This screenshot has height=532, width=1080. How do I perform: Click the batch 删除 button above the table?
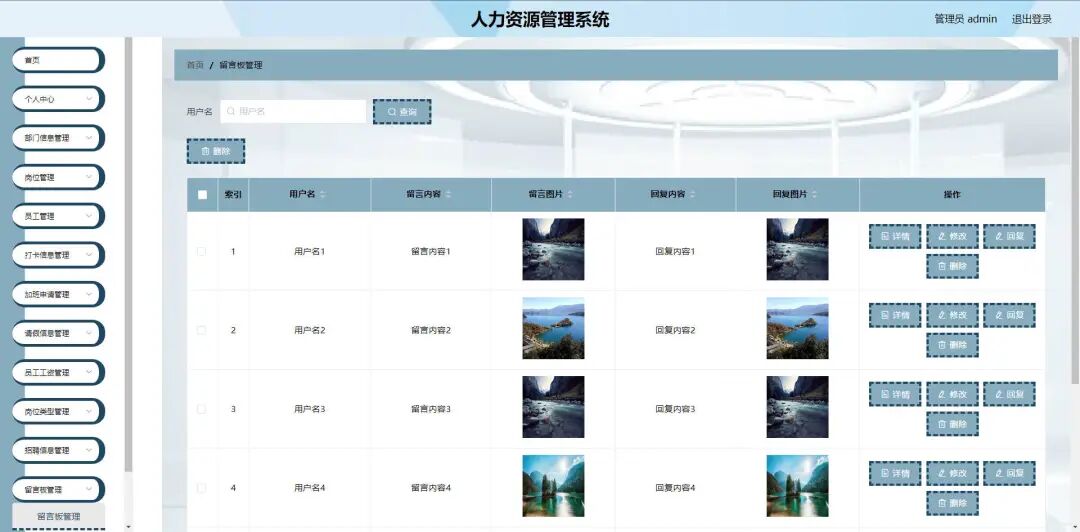click(216, 151)
